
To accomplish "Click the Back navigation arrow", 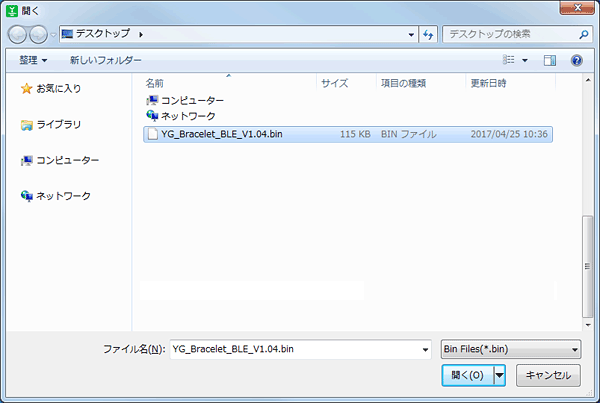I will coord(17,35).
